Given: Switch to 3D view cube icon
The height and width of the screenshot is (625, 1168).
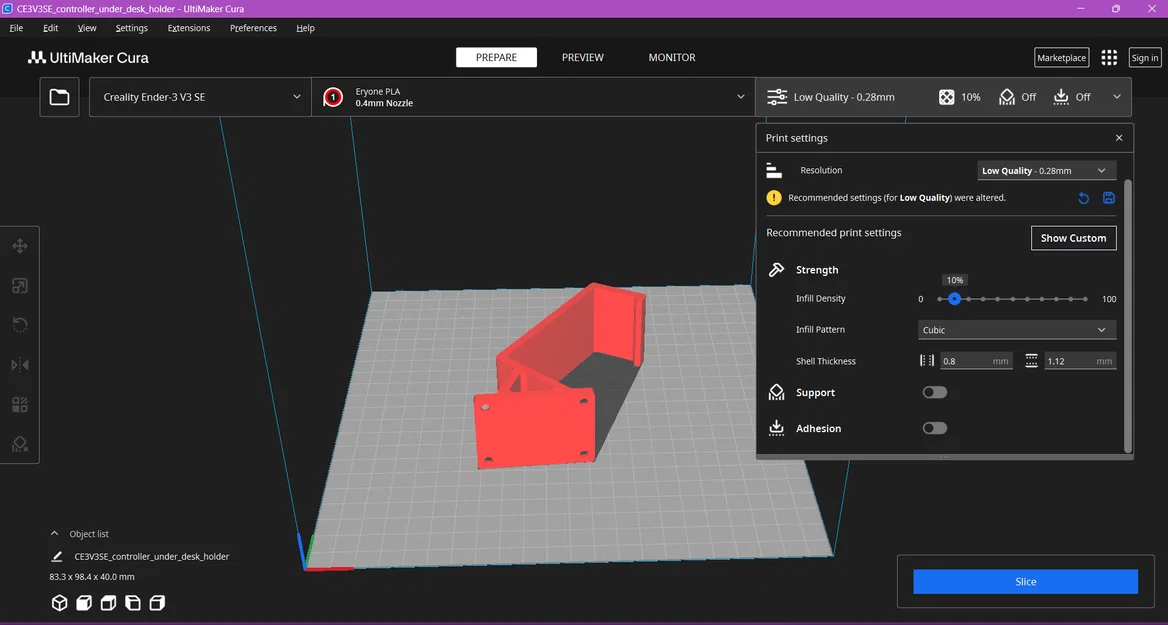Looking at the screenshot, I should tap(60, 603).
